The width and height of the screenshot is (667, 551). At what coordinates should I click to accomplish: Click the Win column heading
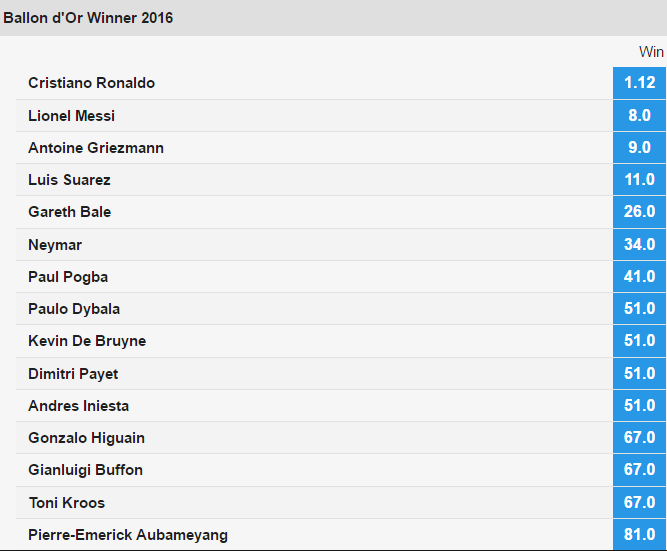(651, 52)
